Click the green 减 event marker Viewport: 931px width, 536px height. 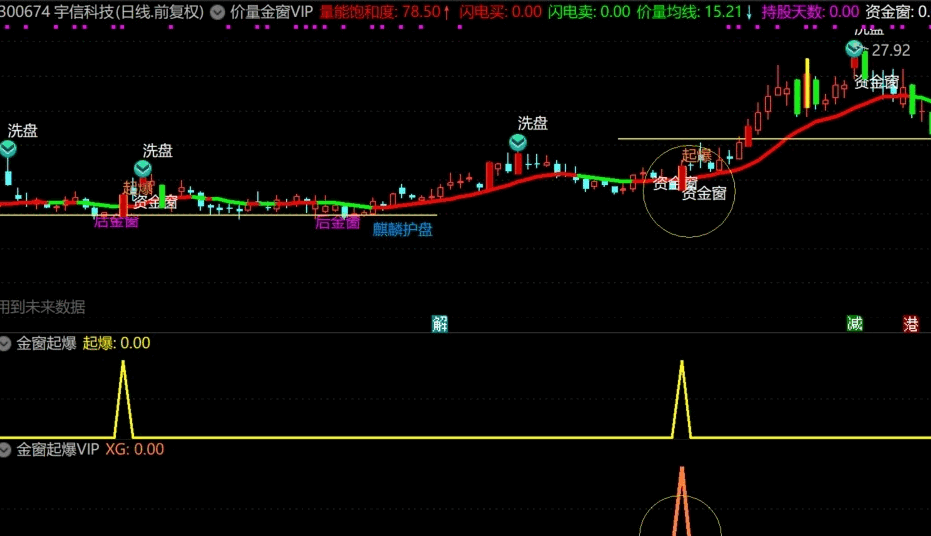coord(854,323)
